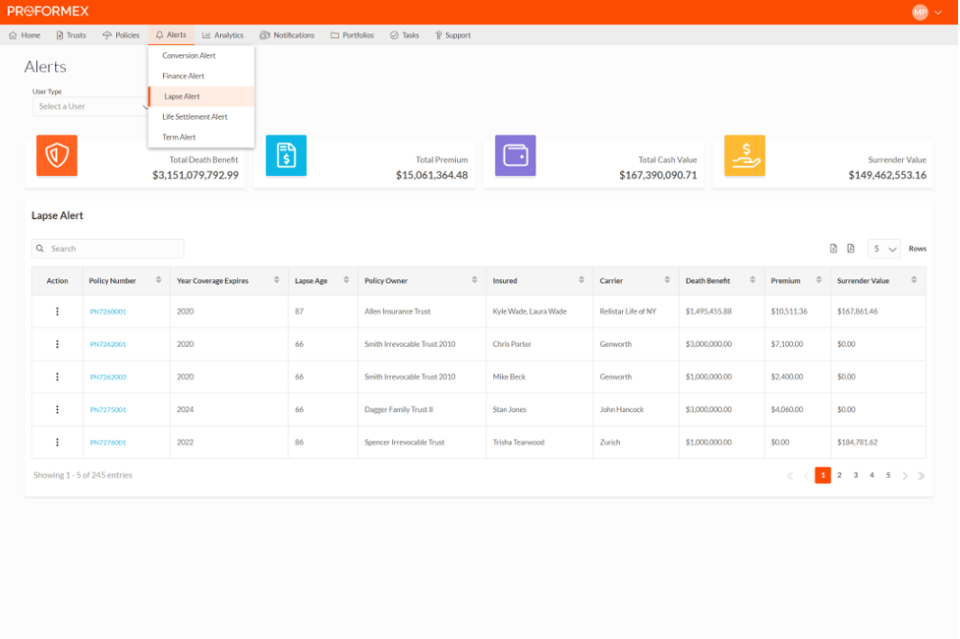This screenshot has width=960, height=639.
Task: Open policy link PN7275001
Action: pyautogui.click(x=108, y=410)
